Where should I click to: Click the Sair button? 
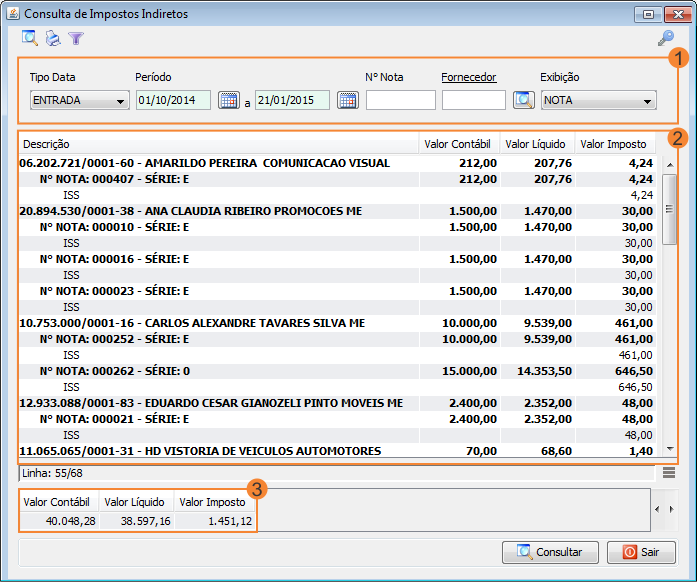[x=641, y=552]
